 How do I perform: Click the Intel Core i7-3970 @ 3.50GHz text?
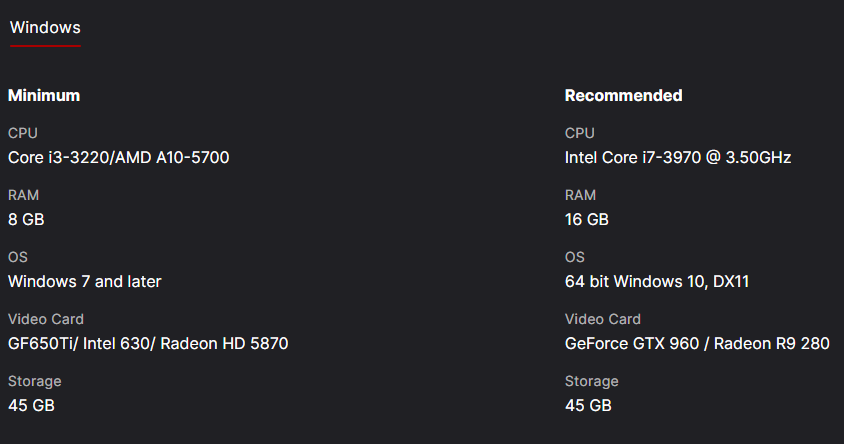pyautogui.click(x=678, y=157)
